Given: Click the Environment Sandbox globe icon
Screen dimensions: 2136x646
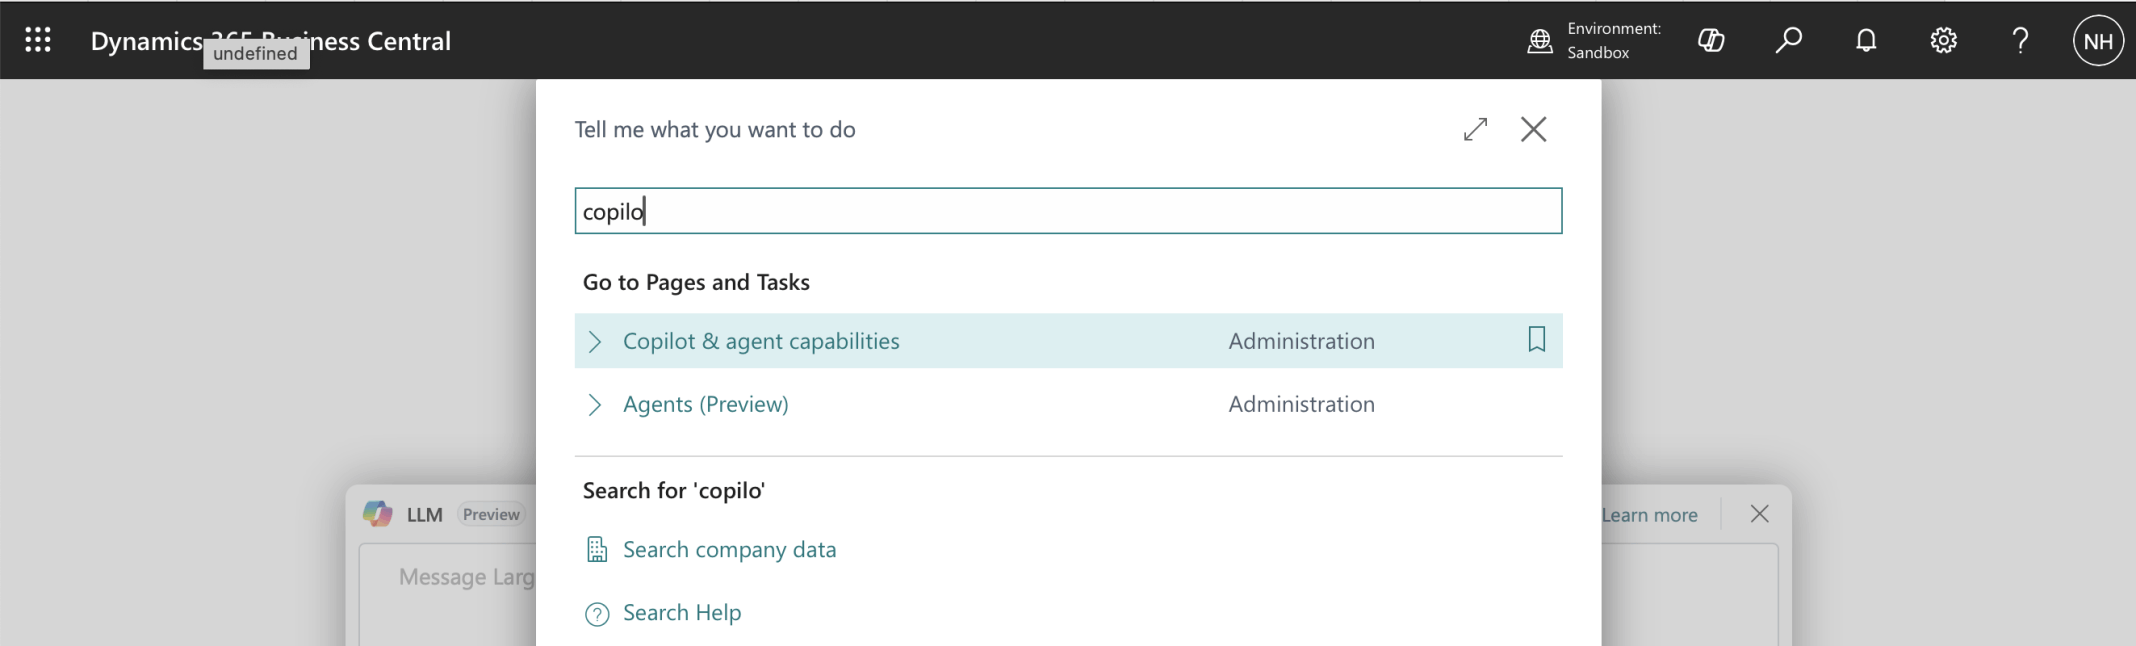Looking at the screenshot, I should tap(1540, 41).
